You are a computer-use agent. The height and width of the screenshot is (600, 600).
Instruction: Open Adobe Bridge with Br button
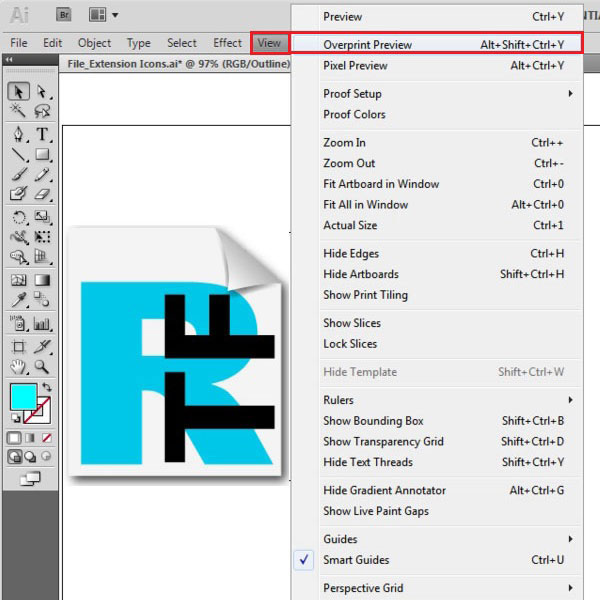click(64, 15)
